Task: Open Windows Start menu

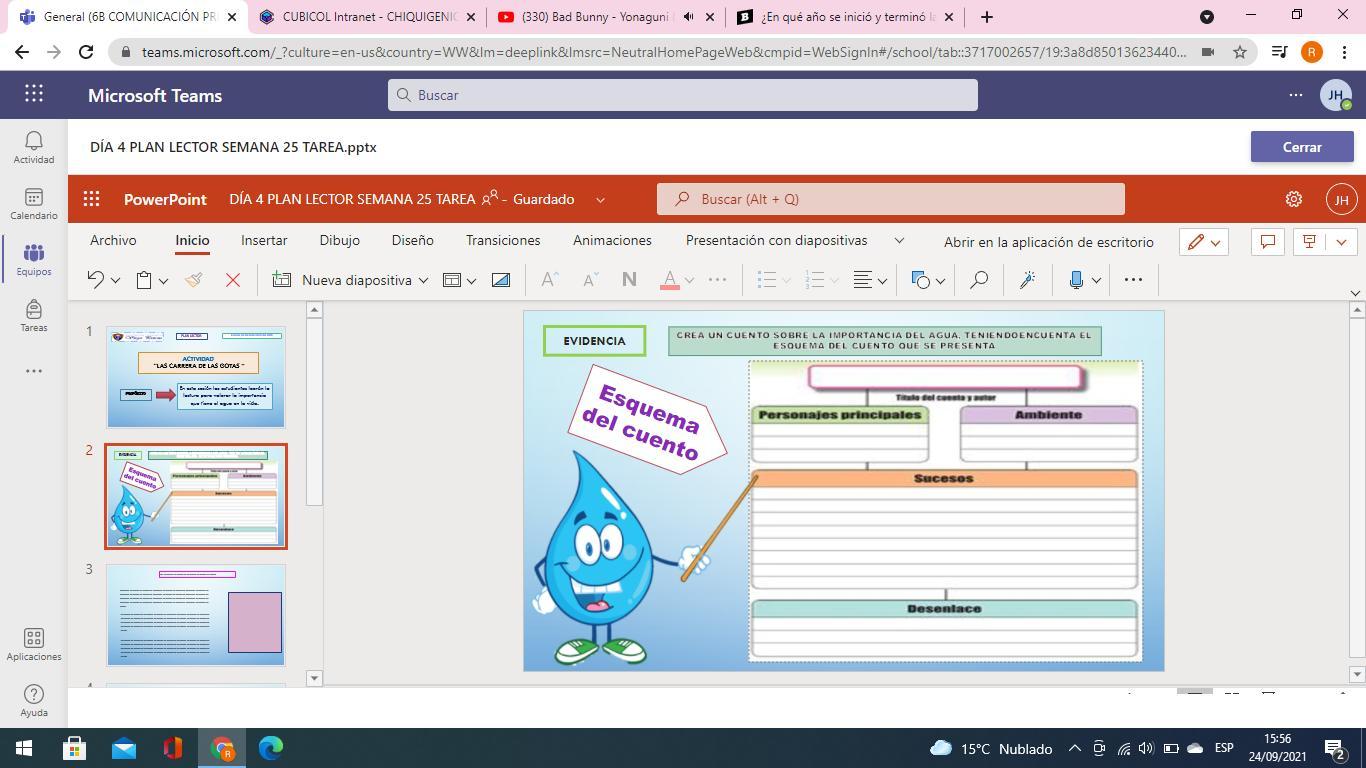Action: pyautogui.click(x=24, y=748)
